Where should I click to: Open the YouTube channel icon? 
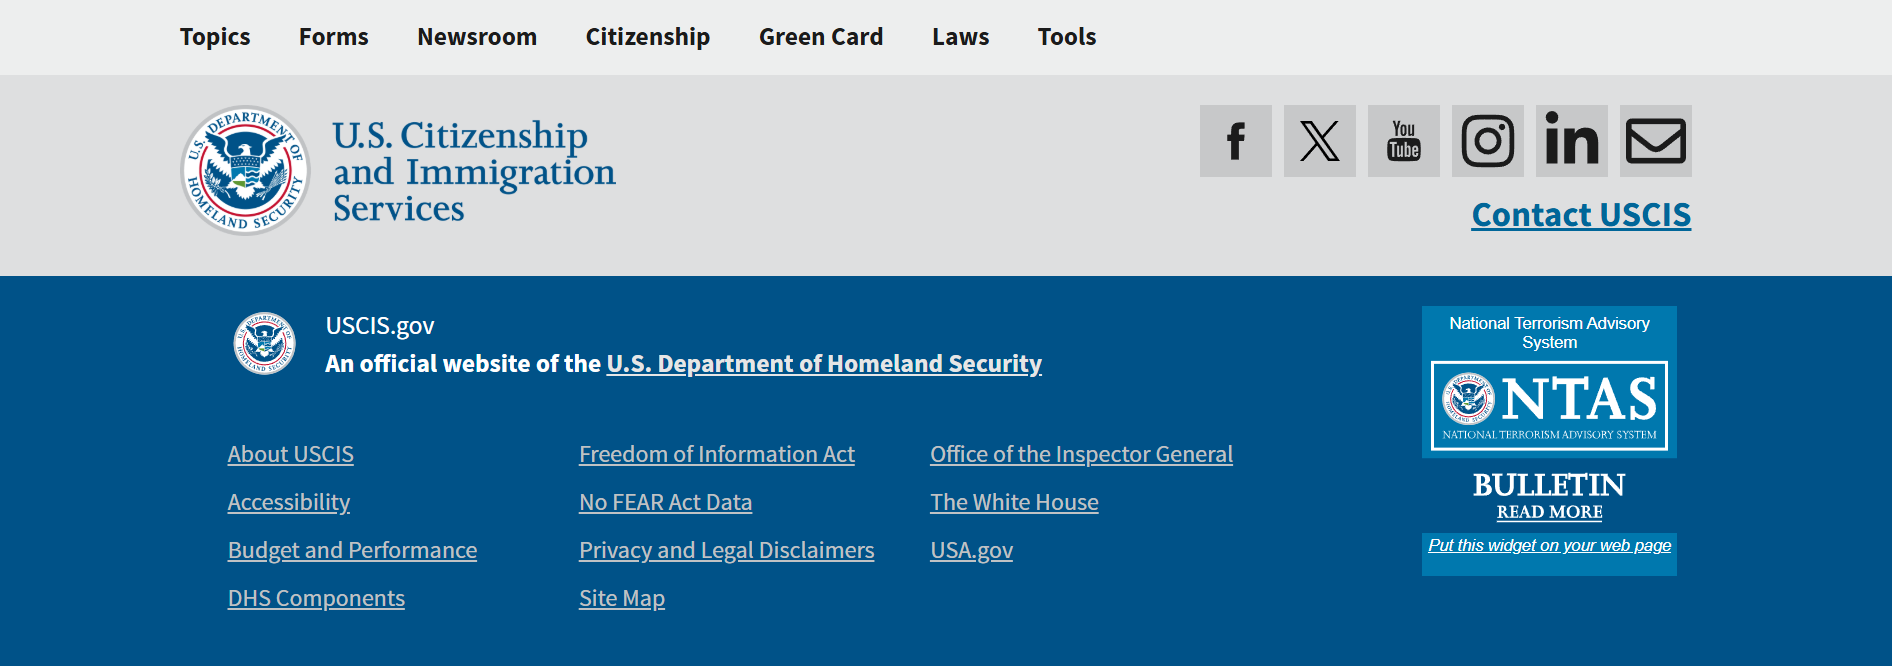click(x=1403, y=141)
